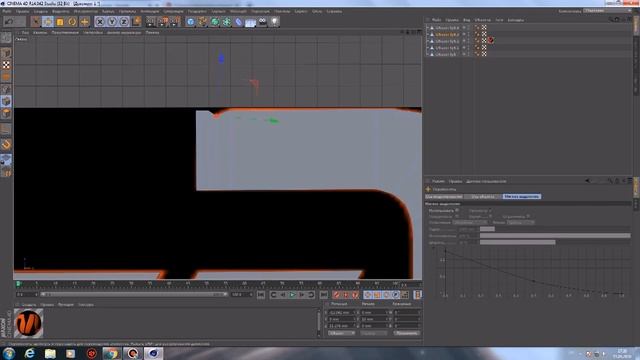Open the Object dropdown in Coordinates Manager
Screen dimensions: 640x360
point(341,333)
